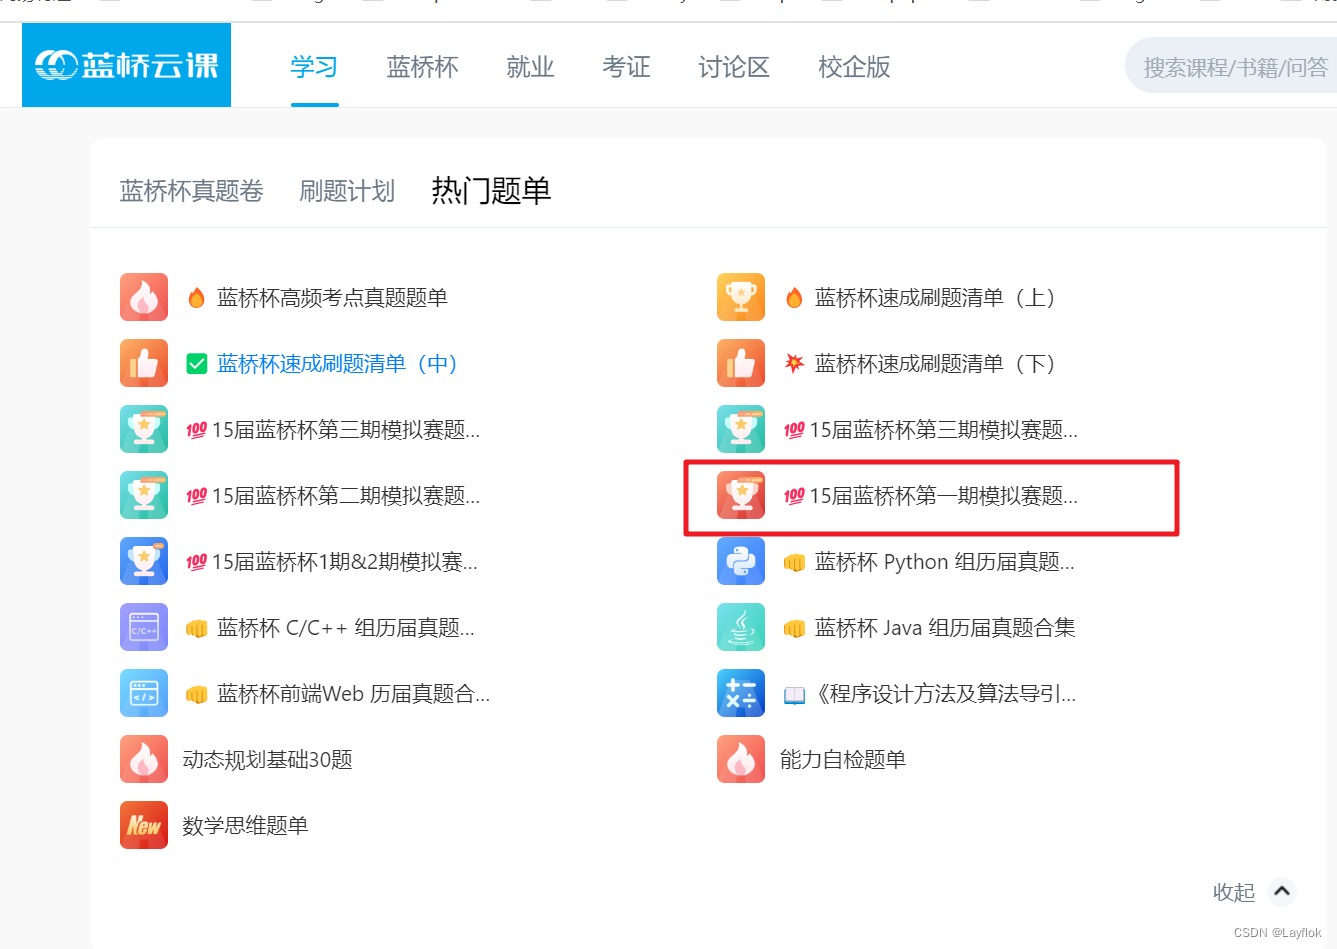Open the 能力自检题单 link
This screenshot has width=1337, height=949.
[843, 759]
